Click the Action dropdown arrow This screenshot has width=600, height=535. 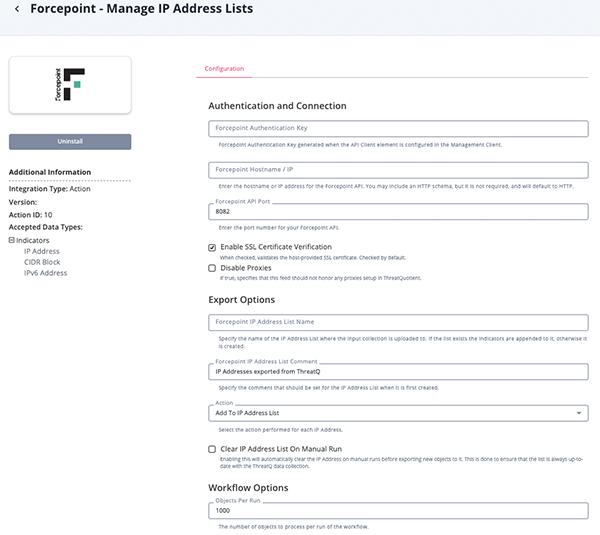coord(581,413)
